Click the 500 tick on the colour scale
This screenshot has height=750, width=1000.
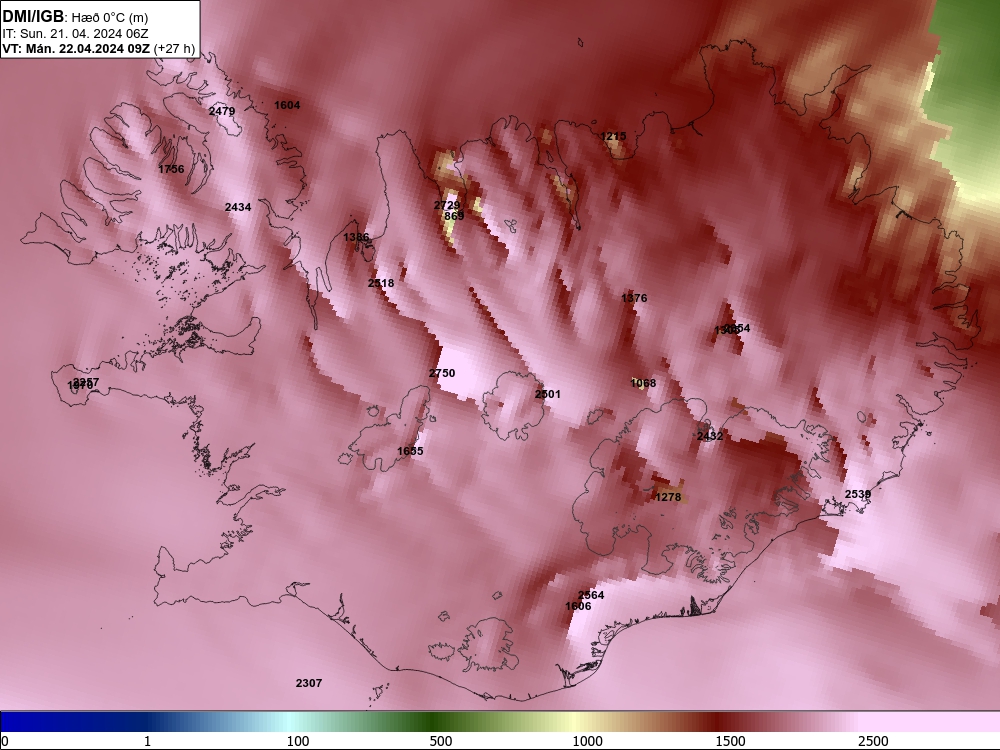click(441, 741)
